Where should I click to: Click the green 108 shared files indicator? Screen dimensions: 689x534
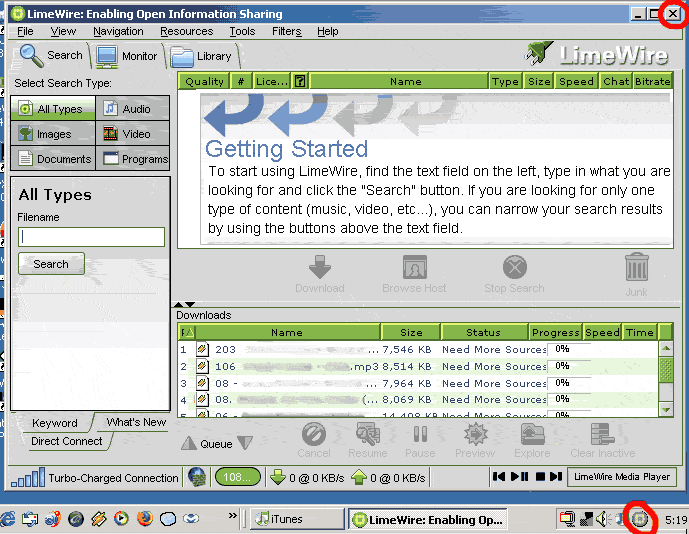[x=237, y=477]
